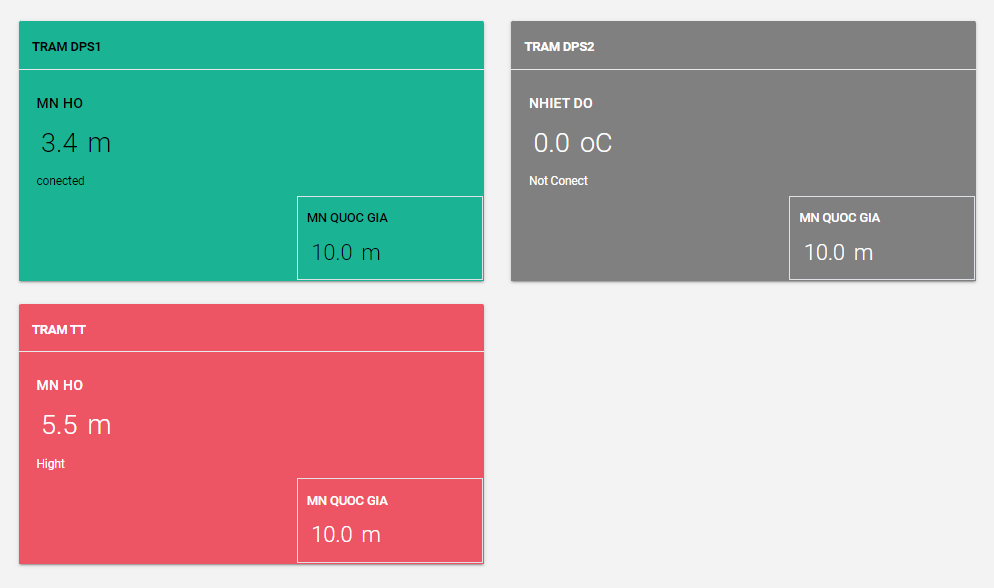
Task: Click the 'conected' status text
Action: 60,181
